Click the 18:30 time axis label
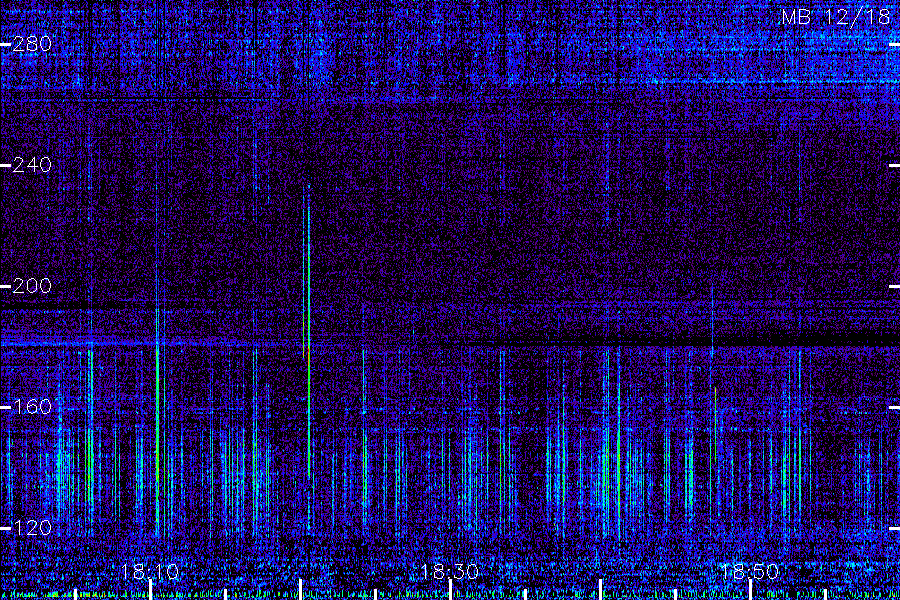Screen dimensions: 900x600 [449, 572]
